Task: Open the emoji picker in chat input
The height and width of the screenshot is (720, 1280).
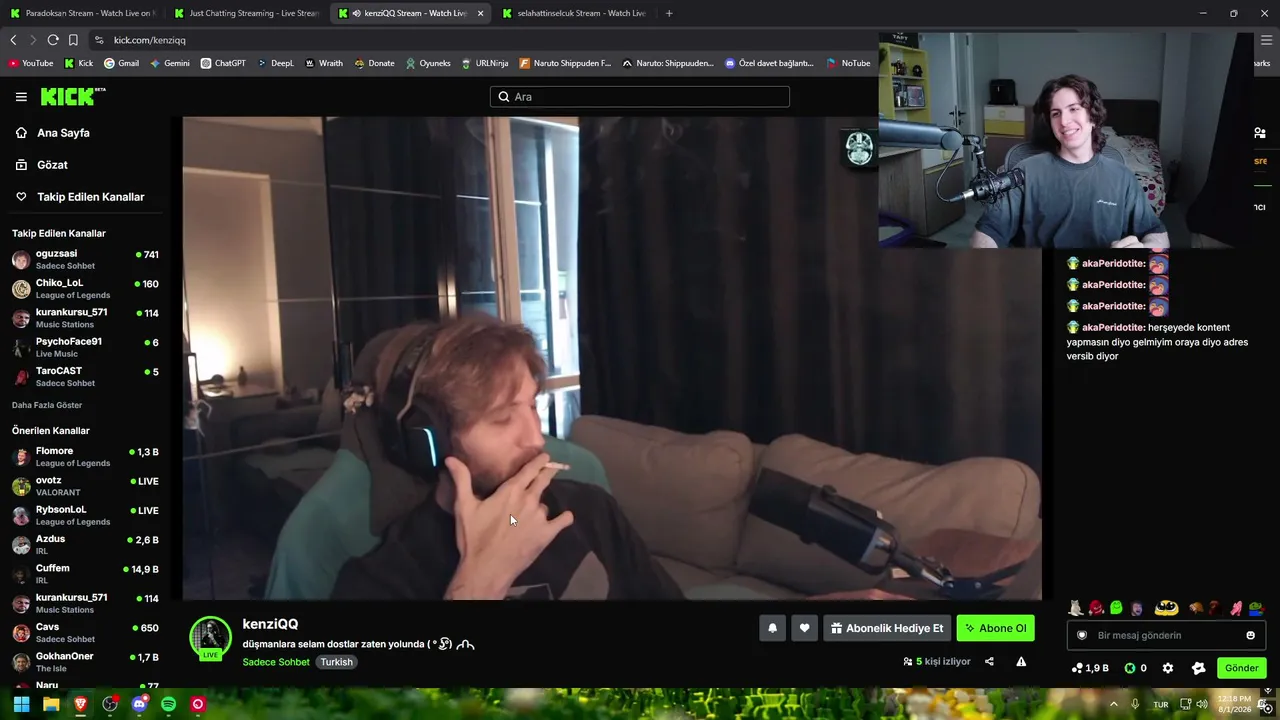Action: click(1250, 635)
